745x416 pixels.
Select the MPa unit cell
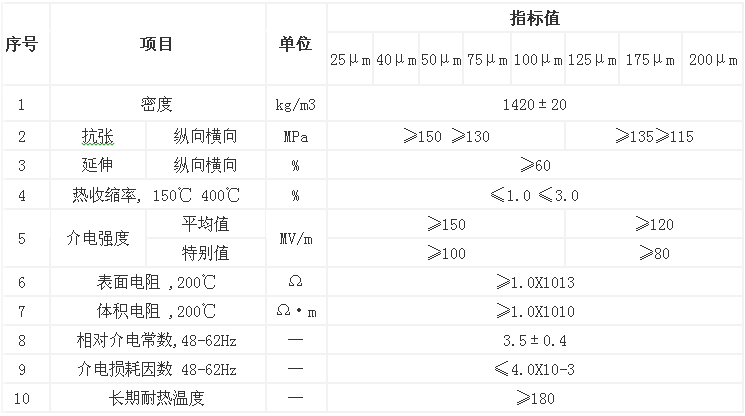click(x=295, y=136)
